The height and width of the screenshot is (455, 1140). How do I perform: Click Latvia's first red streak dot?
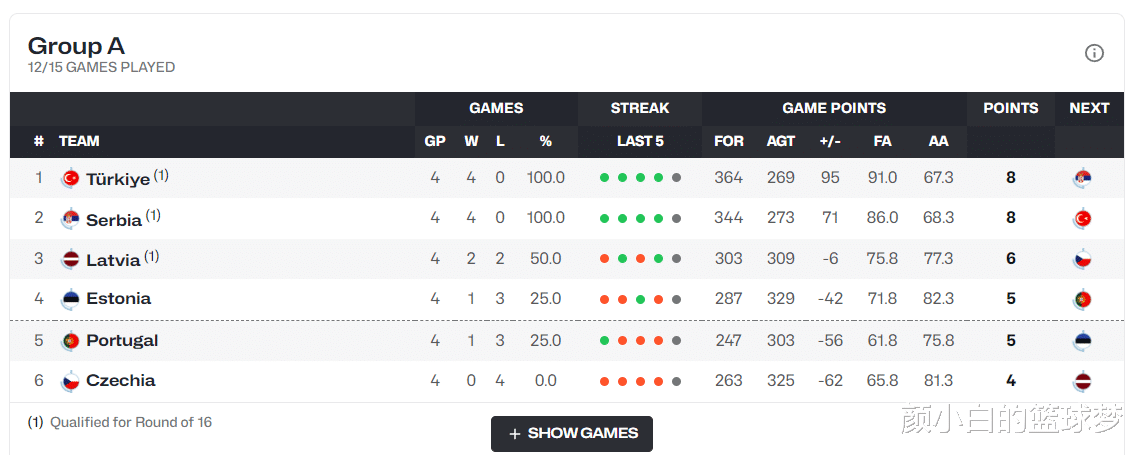pyautogui.click(x=604, y=259)
